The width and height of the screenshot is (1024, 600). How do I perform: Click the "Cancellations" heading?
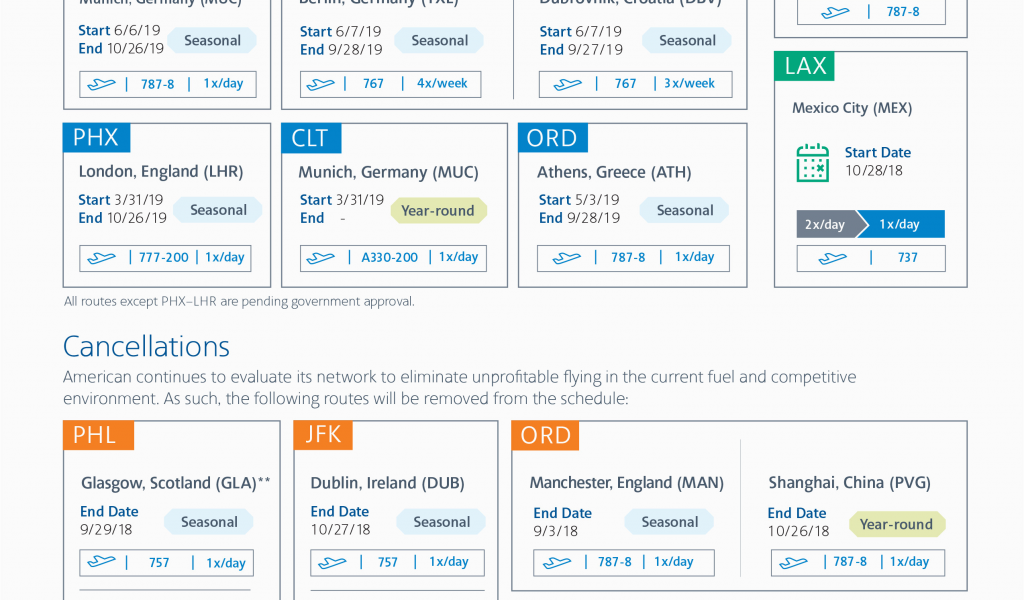(146, 347)
